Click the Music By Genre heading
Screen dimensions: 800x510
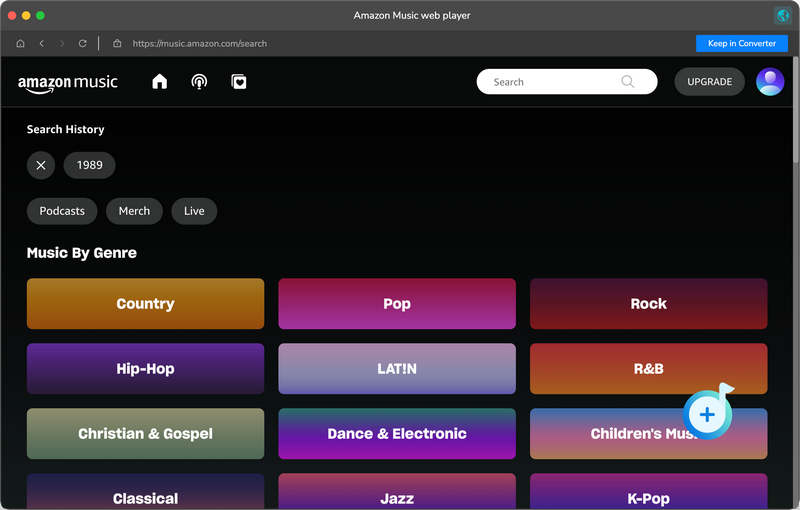pyautogui.click(x=82, y=253)
